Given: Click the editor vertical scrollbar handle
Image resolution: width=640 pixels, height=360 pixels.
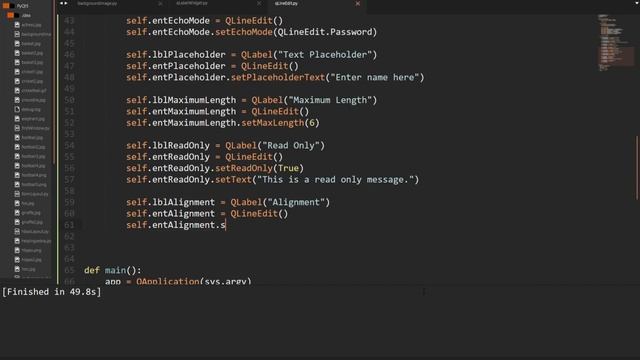Looking at the screenshot, I should 637,168.
